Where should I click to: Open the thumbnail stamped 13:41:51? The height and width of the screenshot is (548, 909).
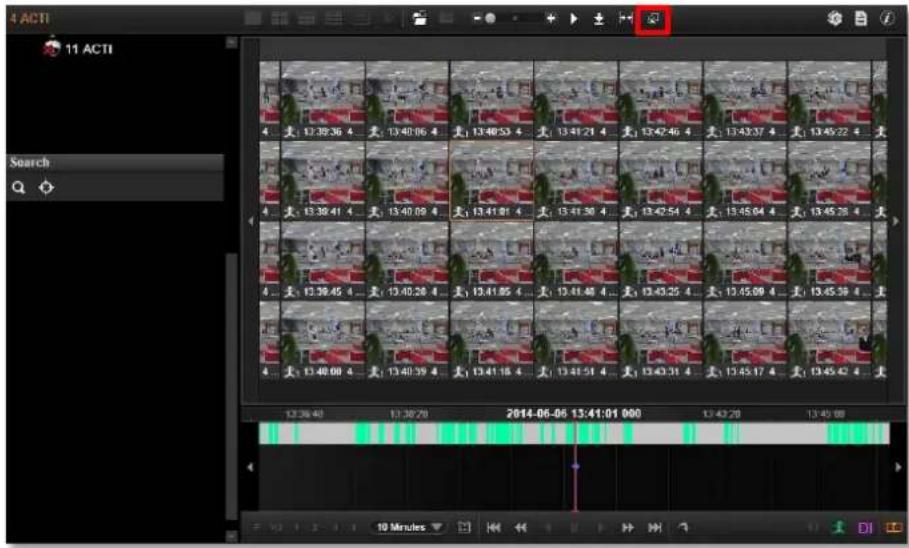tap(576, 340)
